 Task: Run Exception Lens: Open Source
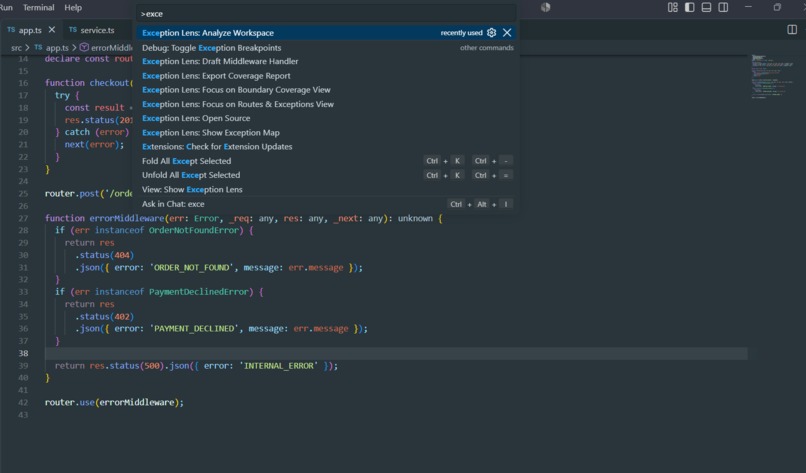(327, 118)
